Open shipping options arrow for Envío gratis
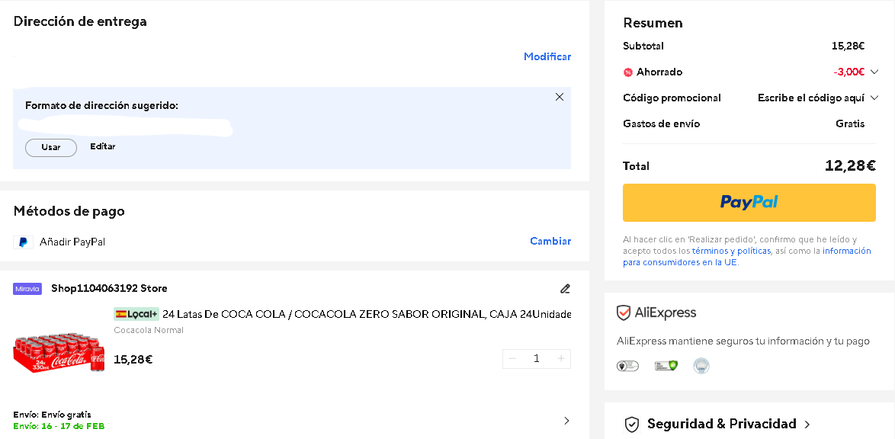895x439 pixels. coord(567,421)
